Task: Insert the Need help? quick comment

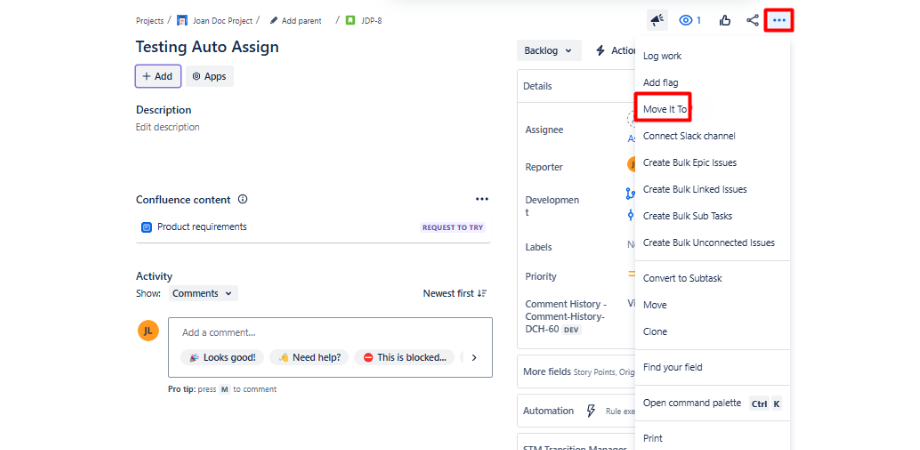Action: 309,357
